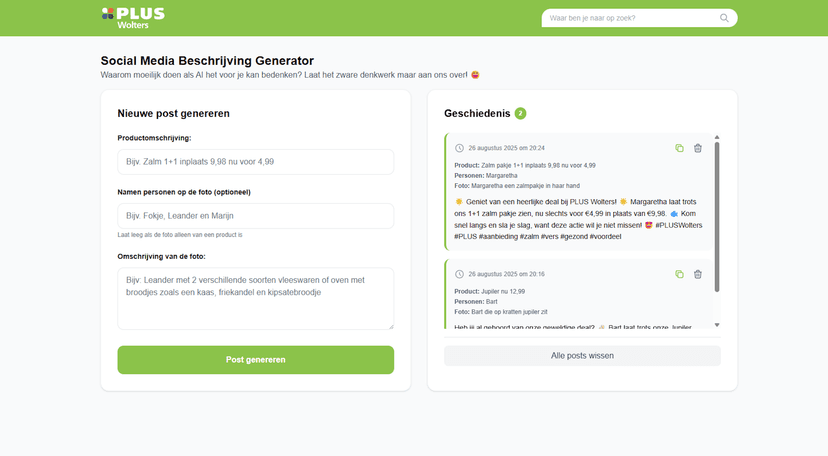Focus the Productomschrijving input field
828x456 pixels.
(x=256, y=162)
